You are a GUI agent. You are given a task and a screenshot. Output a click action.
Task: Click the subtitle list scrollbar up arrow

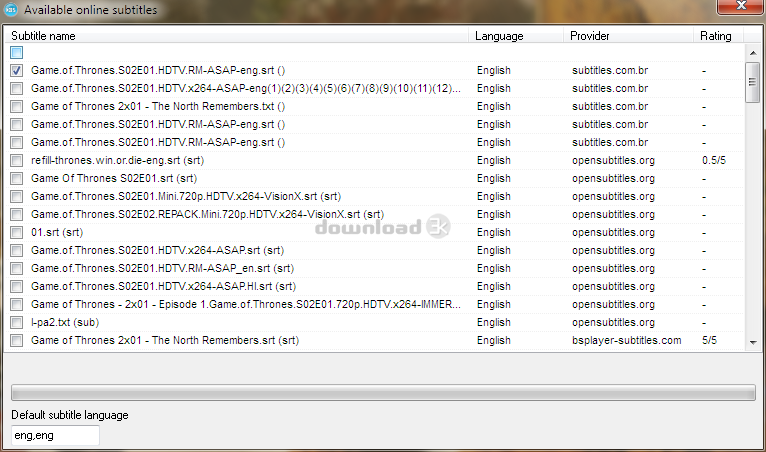coord(753,53)
